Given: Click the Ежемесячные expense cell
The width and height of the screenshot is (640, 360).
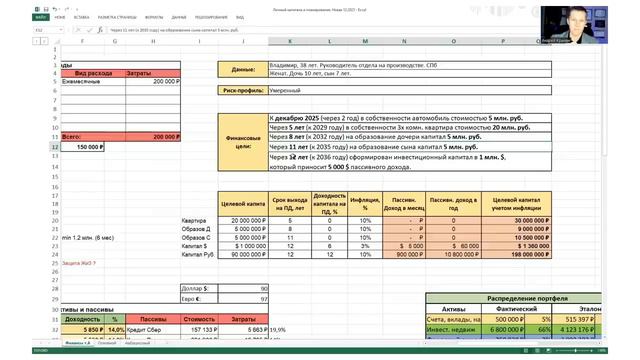Looking at the screenshot, I should (x=93, y=82).
